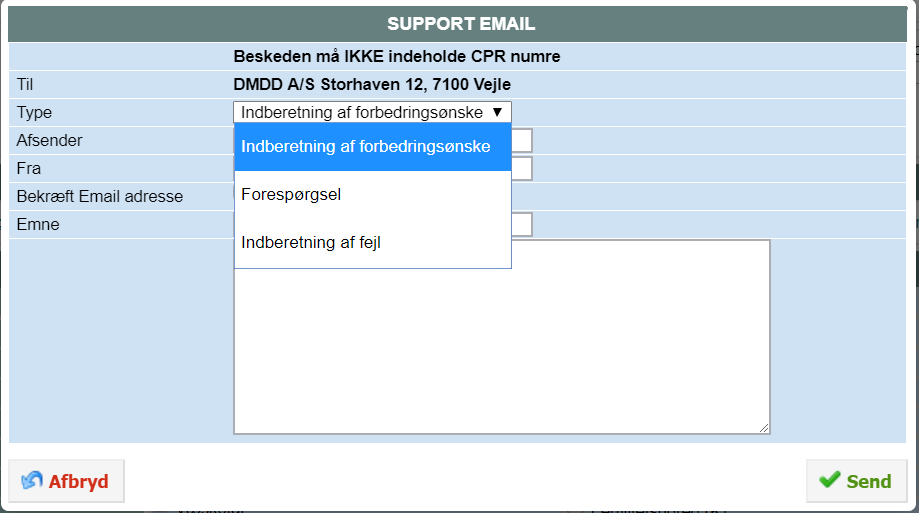Click the Send button
919x513 pixels.
click(856, 481)
